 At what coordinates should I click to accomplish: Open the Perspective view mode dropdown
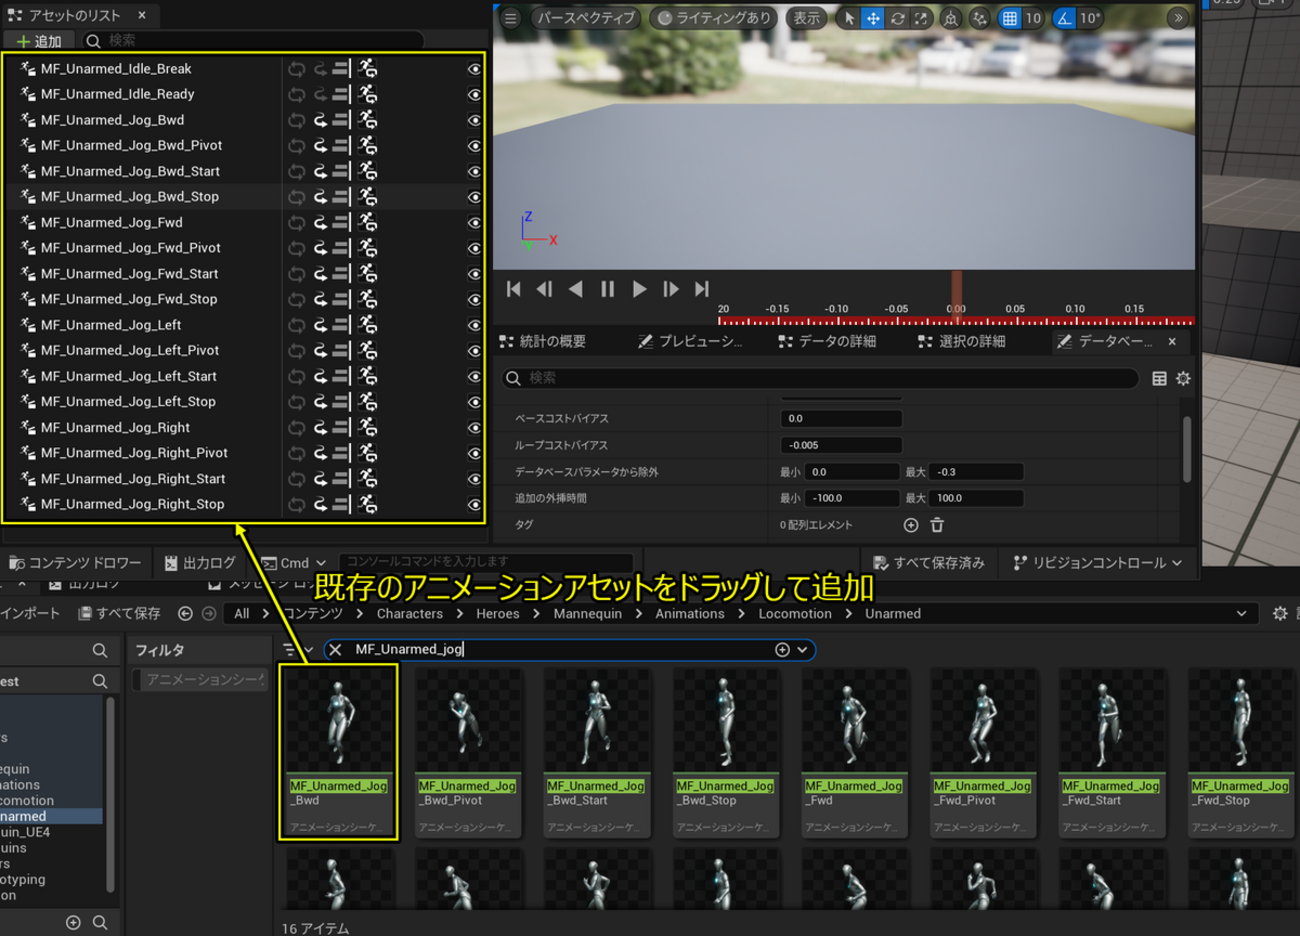click(x=585, y=18)
